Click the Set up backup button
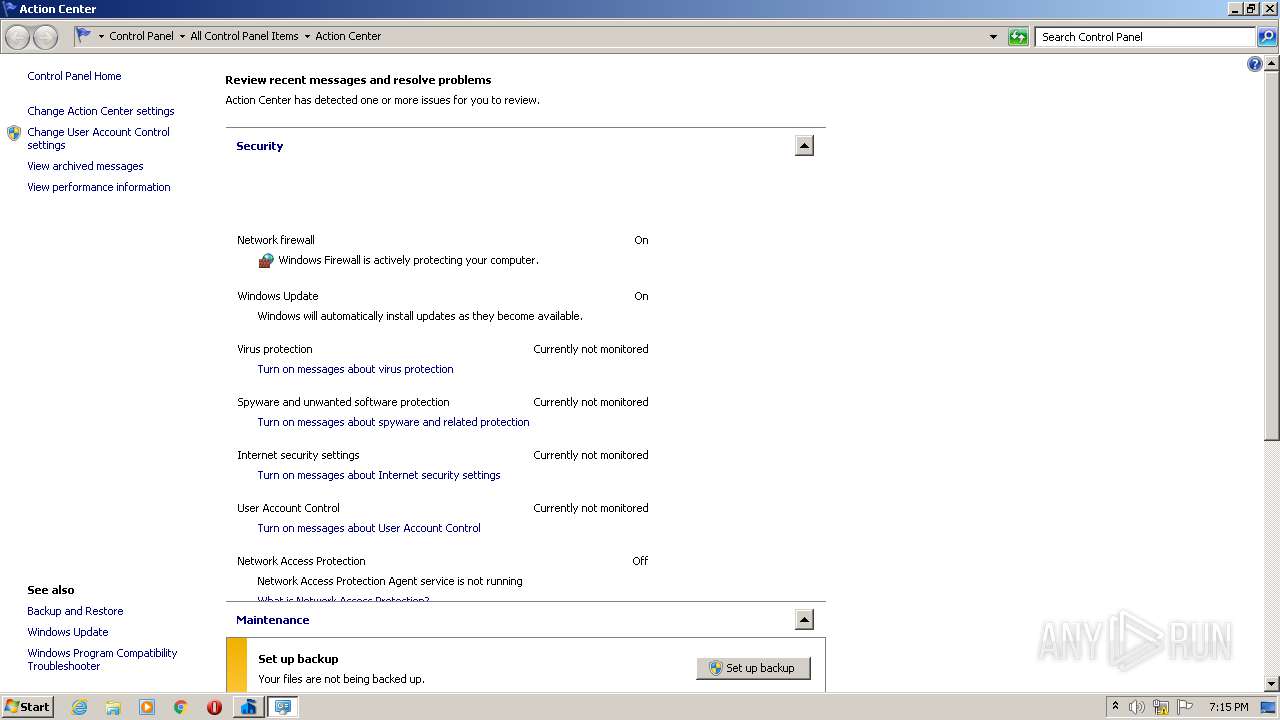 pos(753,668)
